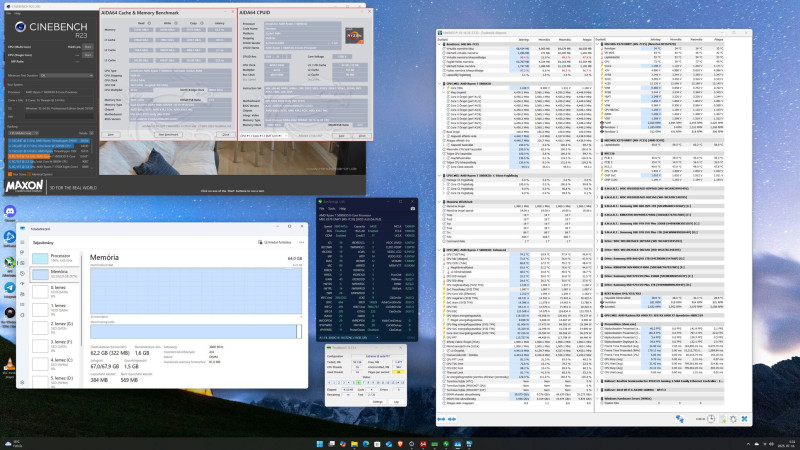Open Cinebench ranking type dropdown
800x450 pixels.
click(23, 133)
